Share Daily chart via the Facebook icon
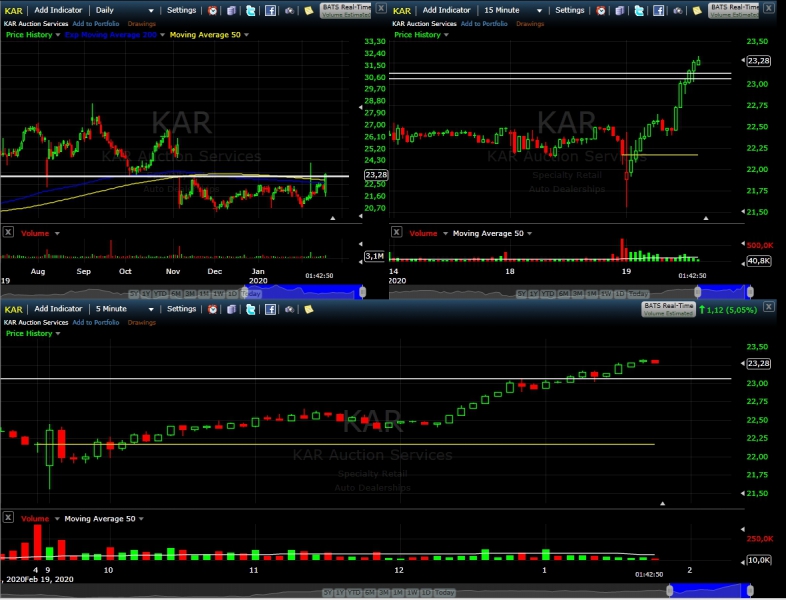Screen dimensions: 786x600 [270, 11]
